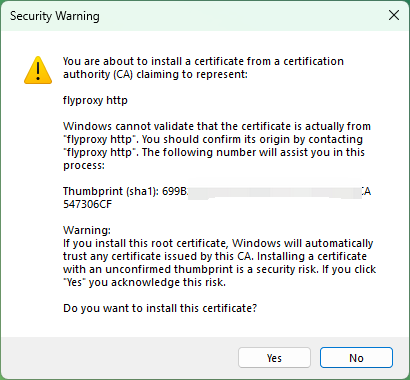The image size is (410, 380).
Task: Click 'Windows cannot validate' paragraph
Action: click(x=217, y=146)
